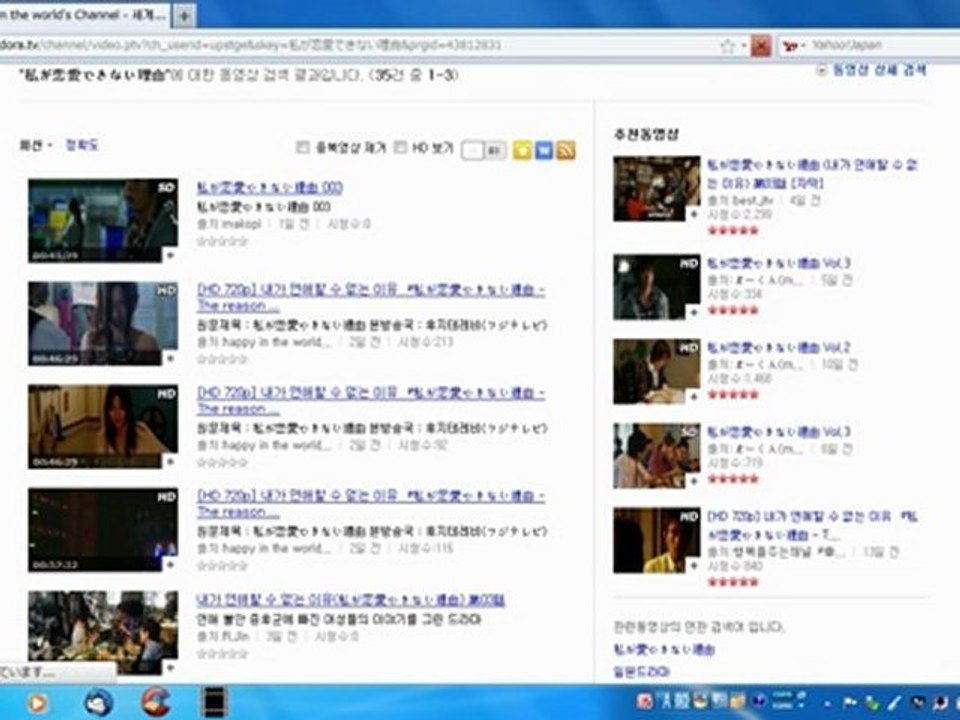Select the 'in the world's Channel' browser tab
The height and width of the screenshot is (720, 960).
84,15
